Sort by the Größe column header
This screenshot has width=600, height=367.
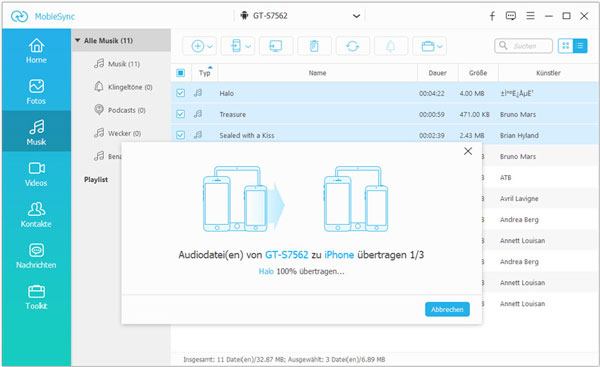[478, 73]
